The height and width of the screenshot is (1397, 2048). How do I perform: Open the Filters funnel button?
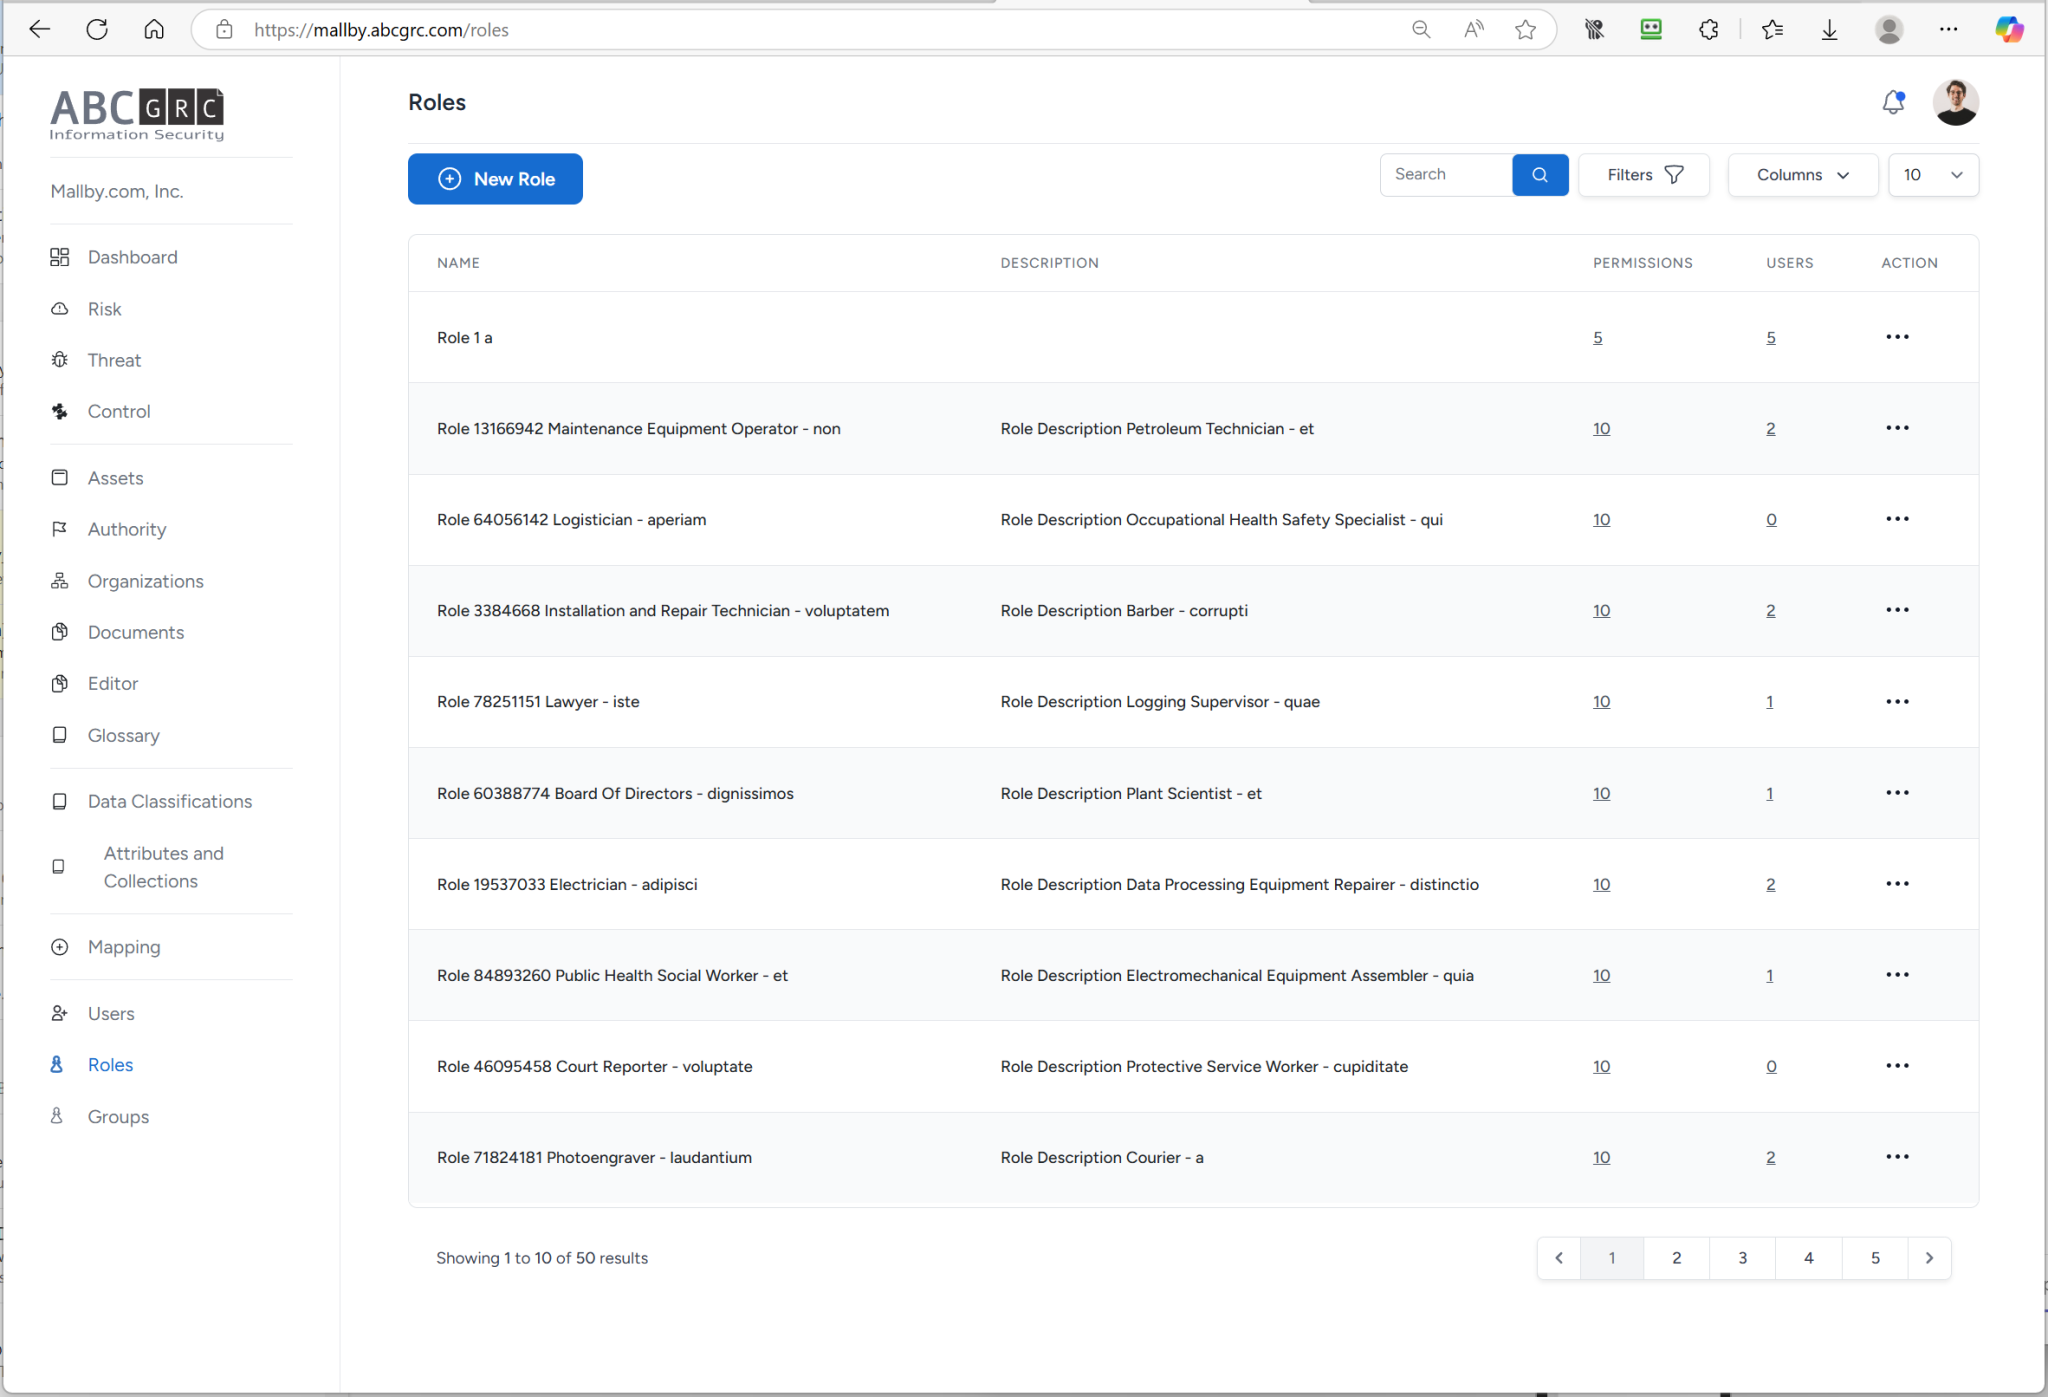click(1644, 175)
